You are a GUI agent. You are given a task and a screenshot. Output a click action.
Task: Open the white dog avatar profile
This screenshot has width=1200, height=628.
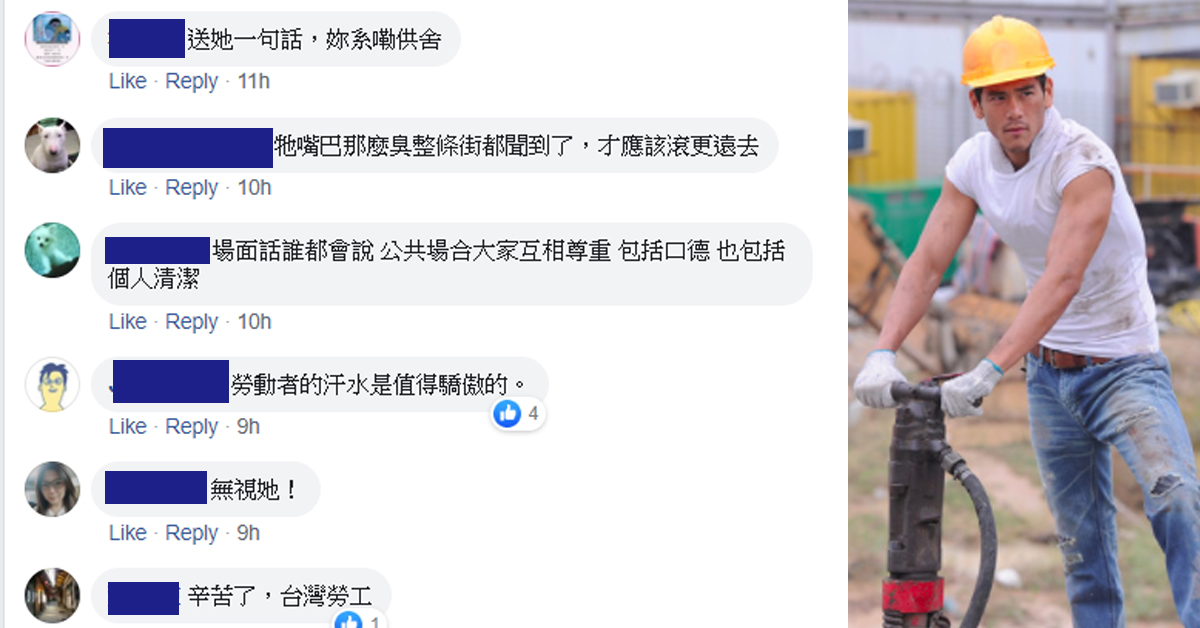click(52, 146)
